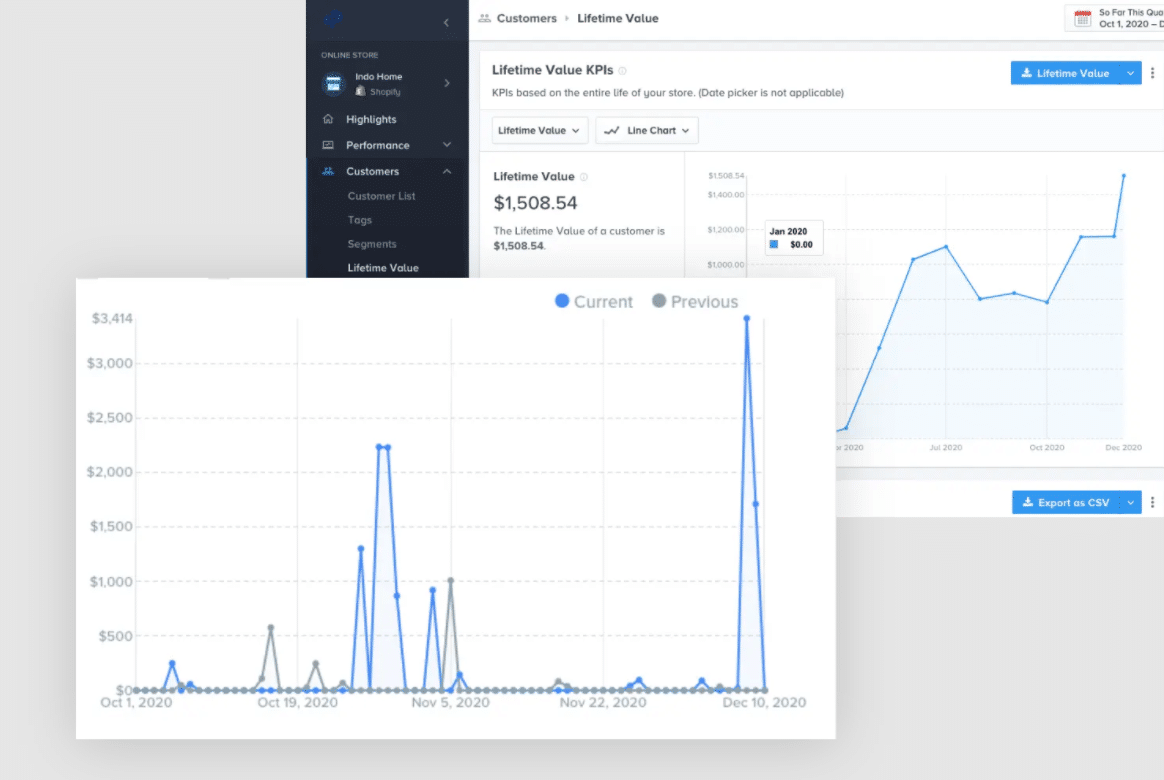The width and height of the screenshot is (1164, 780).
Task: Click the Export as CSV button
Action: [x=1065, y=502]
